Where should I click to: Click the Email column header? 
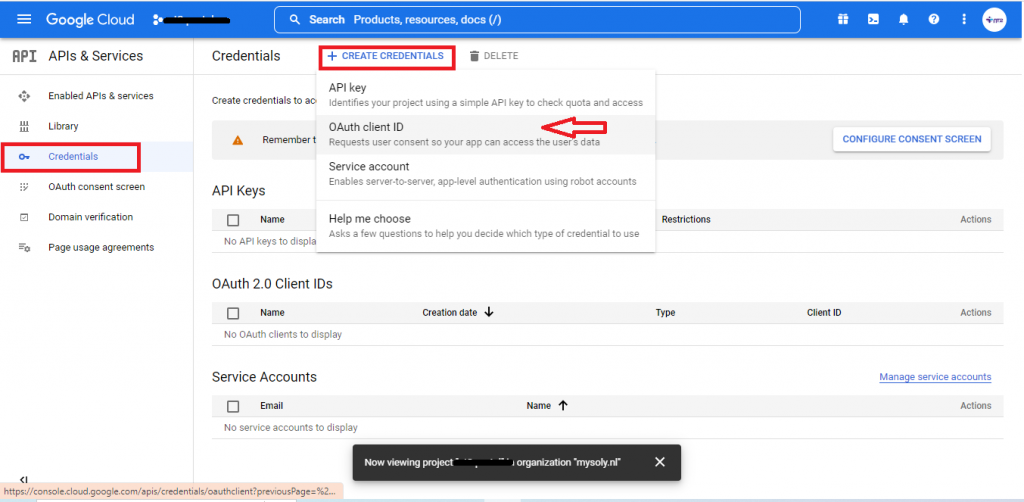pos(271,405)
